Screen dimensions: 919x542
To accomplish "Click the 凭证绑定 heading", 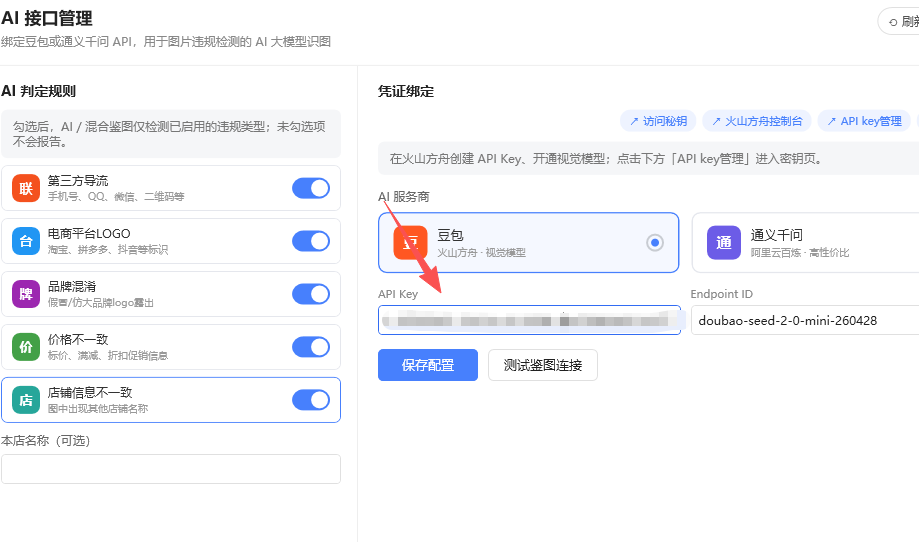I will pos(406,91).
